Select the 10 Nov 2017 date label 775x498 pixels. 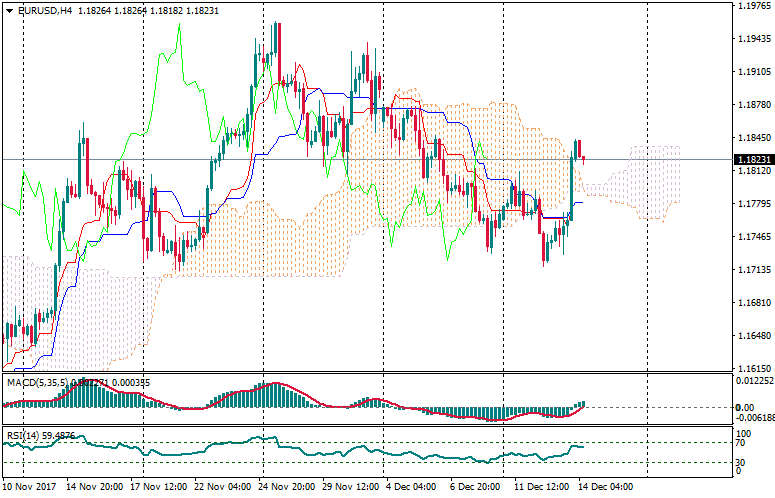[x=30, y=487]
